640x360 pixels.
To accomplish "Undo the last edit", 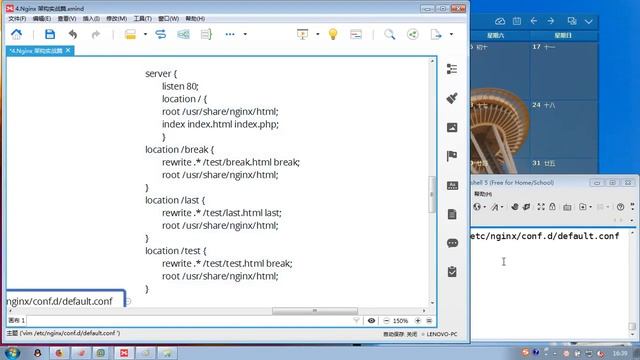I will [x=73, y=34].
